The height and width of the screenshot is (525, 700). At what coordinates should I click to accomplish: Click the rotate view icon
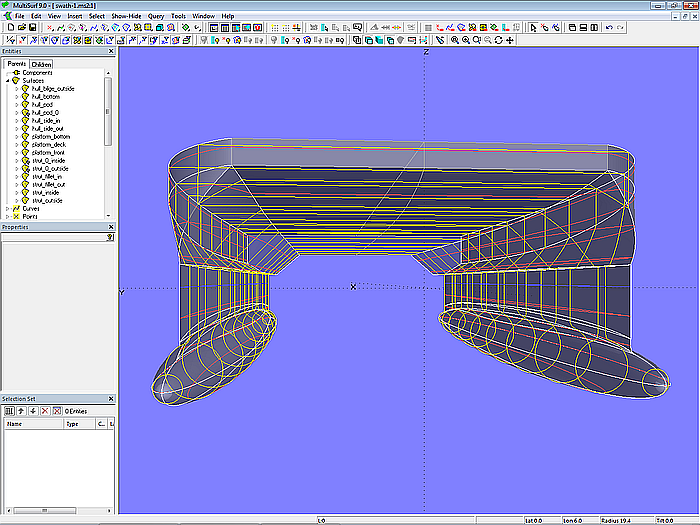click(x=499, y=41)
